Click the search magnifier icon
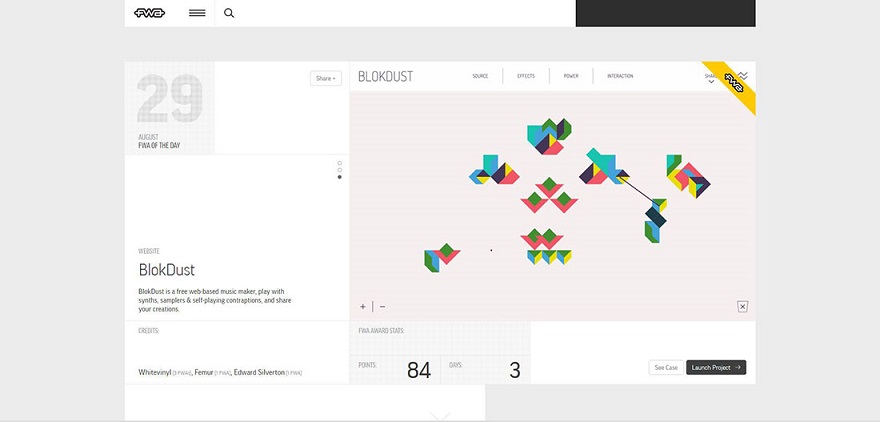 229,13
